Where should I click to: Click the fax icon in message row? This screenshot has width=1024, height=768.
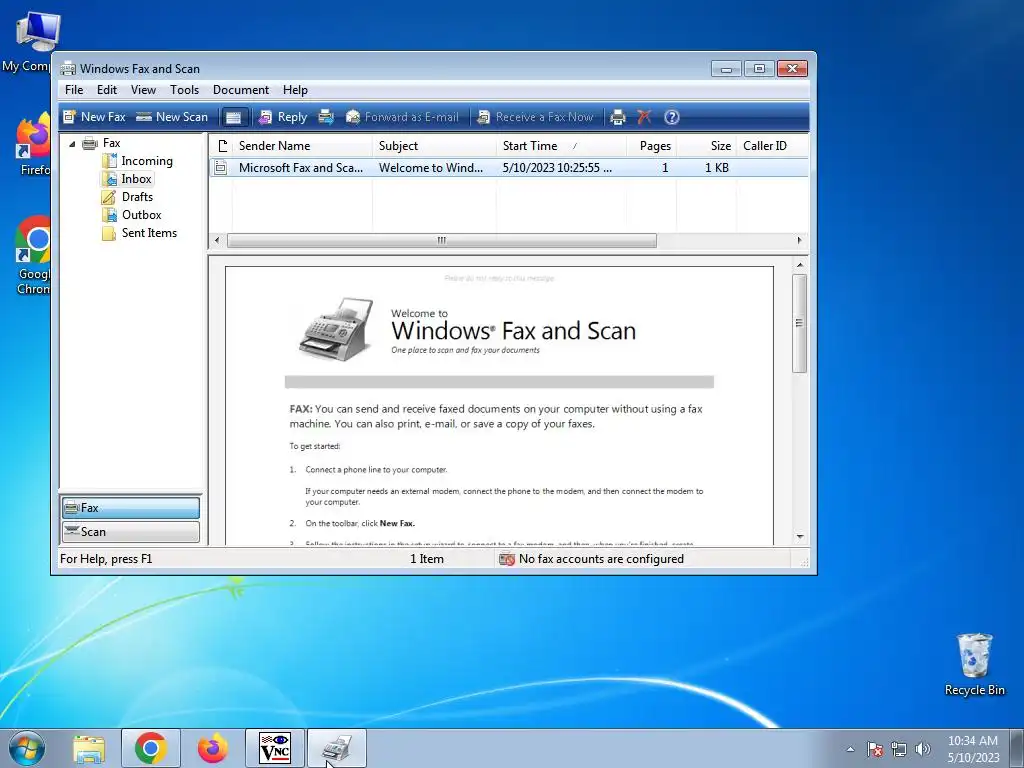pyautogui.click(x=221, y=168)
